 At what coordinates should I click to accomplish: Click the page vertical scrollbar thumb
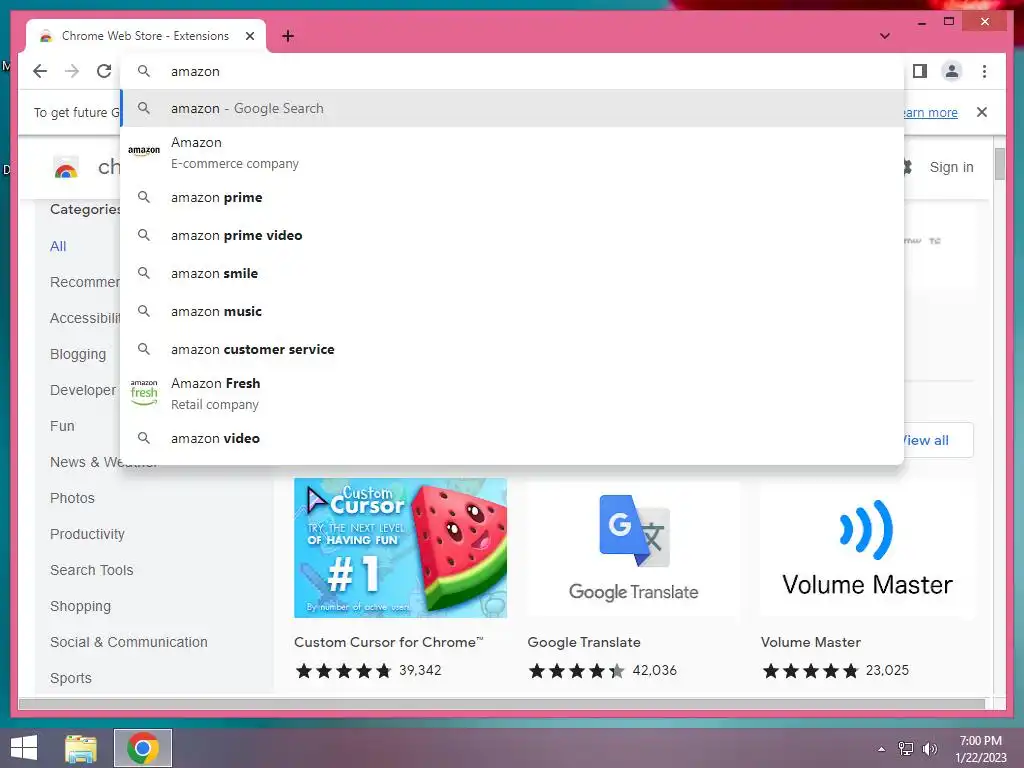click(x=999, y=164)
